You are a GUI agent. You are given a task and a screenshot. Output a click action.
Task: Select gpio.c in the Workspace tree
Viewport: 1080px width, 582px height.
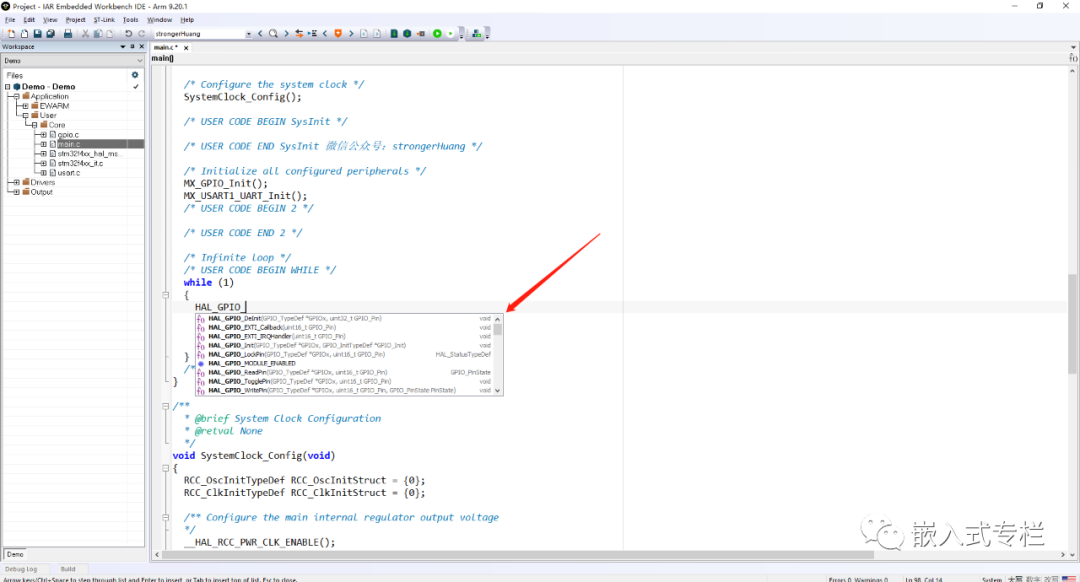(x=68, y=134)
